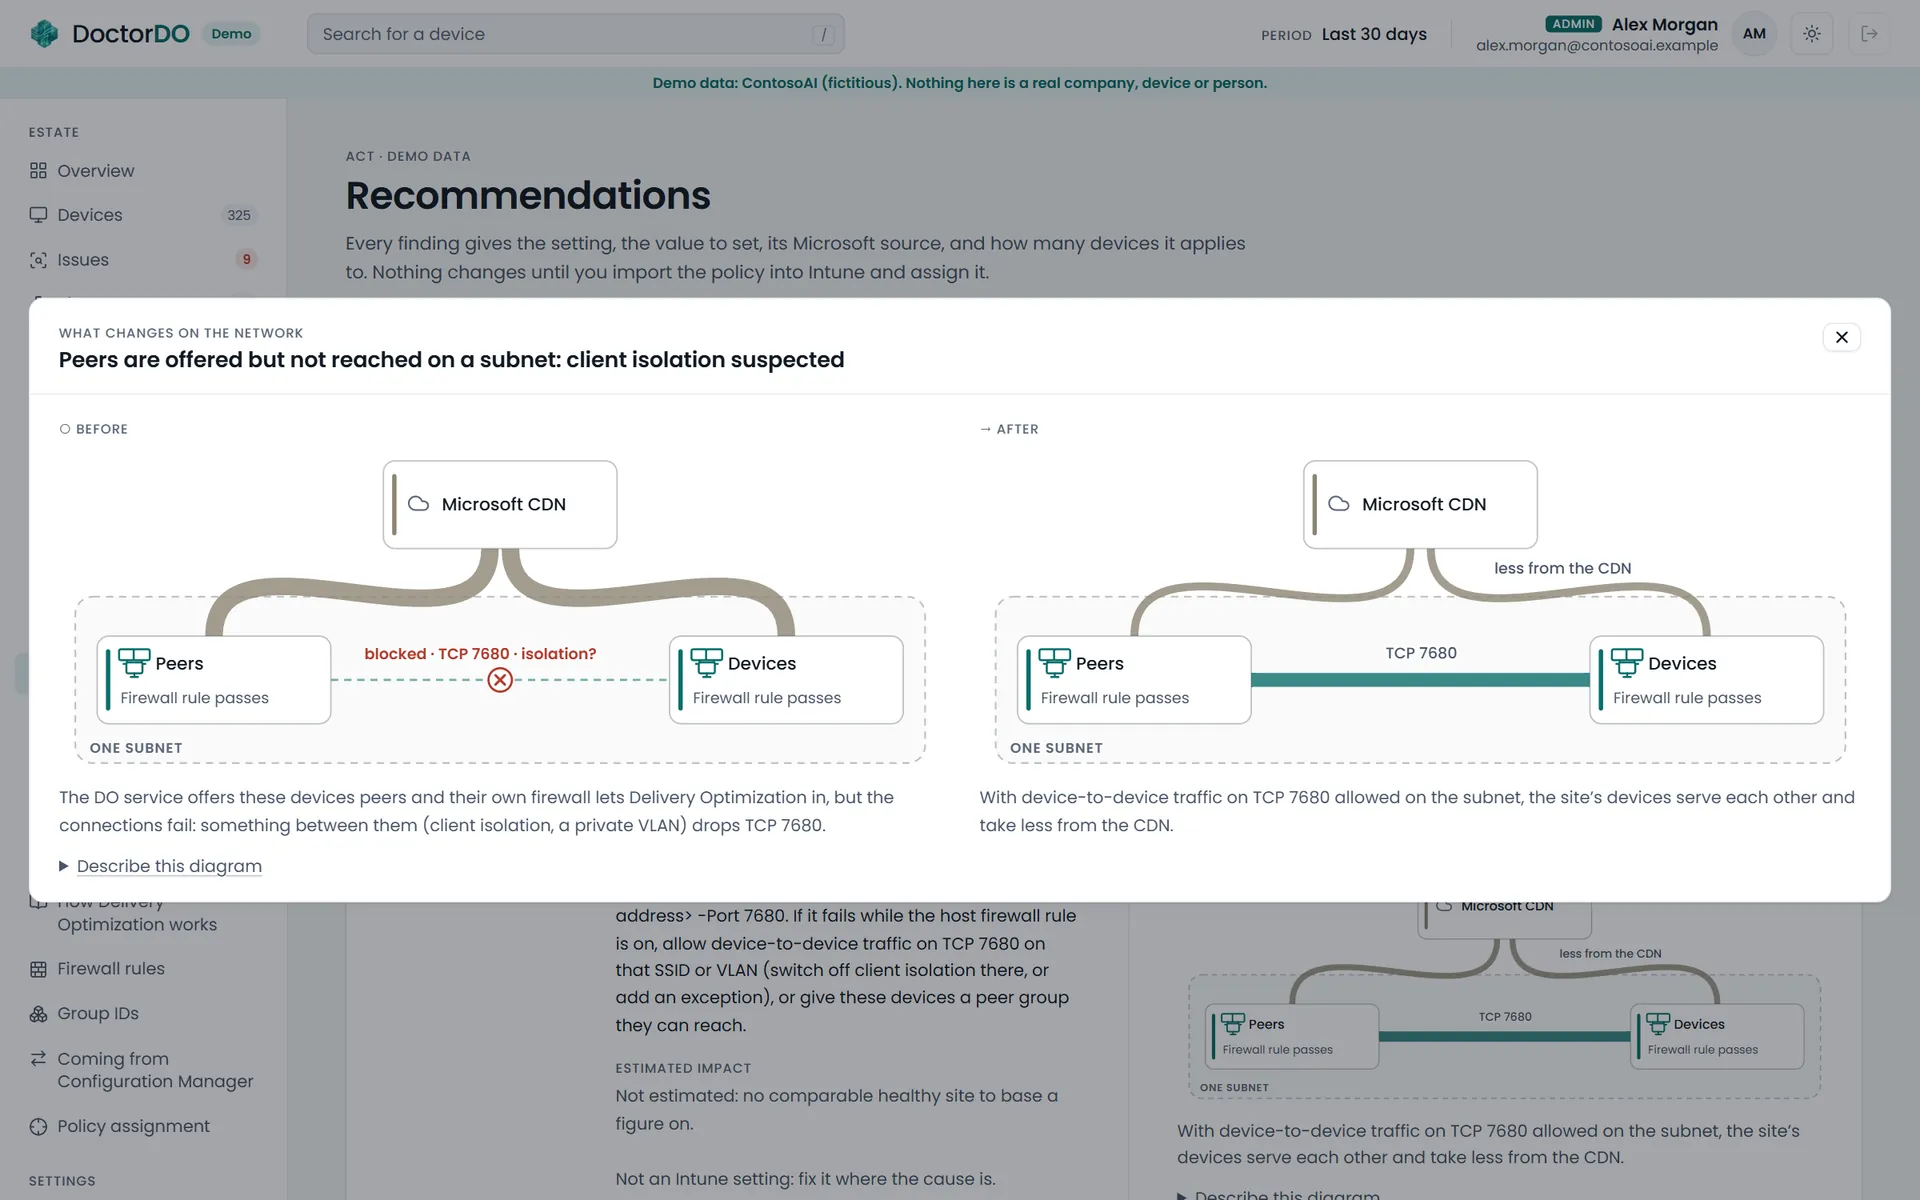The height and width of the screenshot is (1200, 1920).
Task: Click 'blocked · TCP 7680 · isolation?' label
Action: tap(480, 654)
